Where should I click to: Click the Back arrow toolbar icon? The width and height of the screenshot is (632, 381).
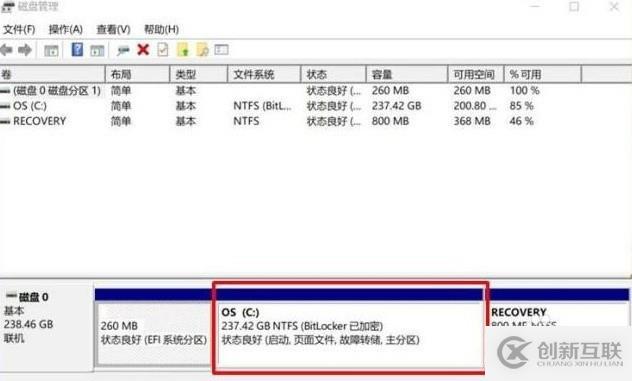click(6, 50)
